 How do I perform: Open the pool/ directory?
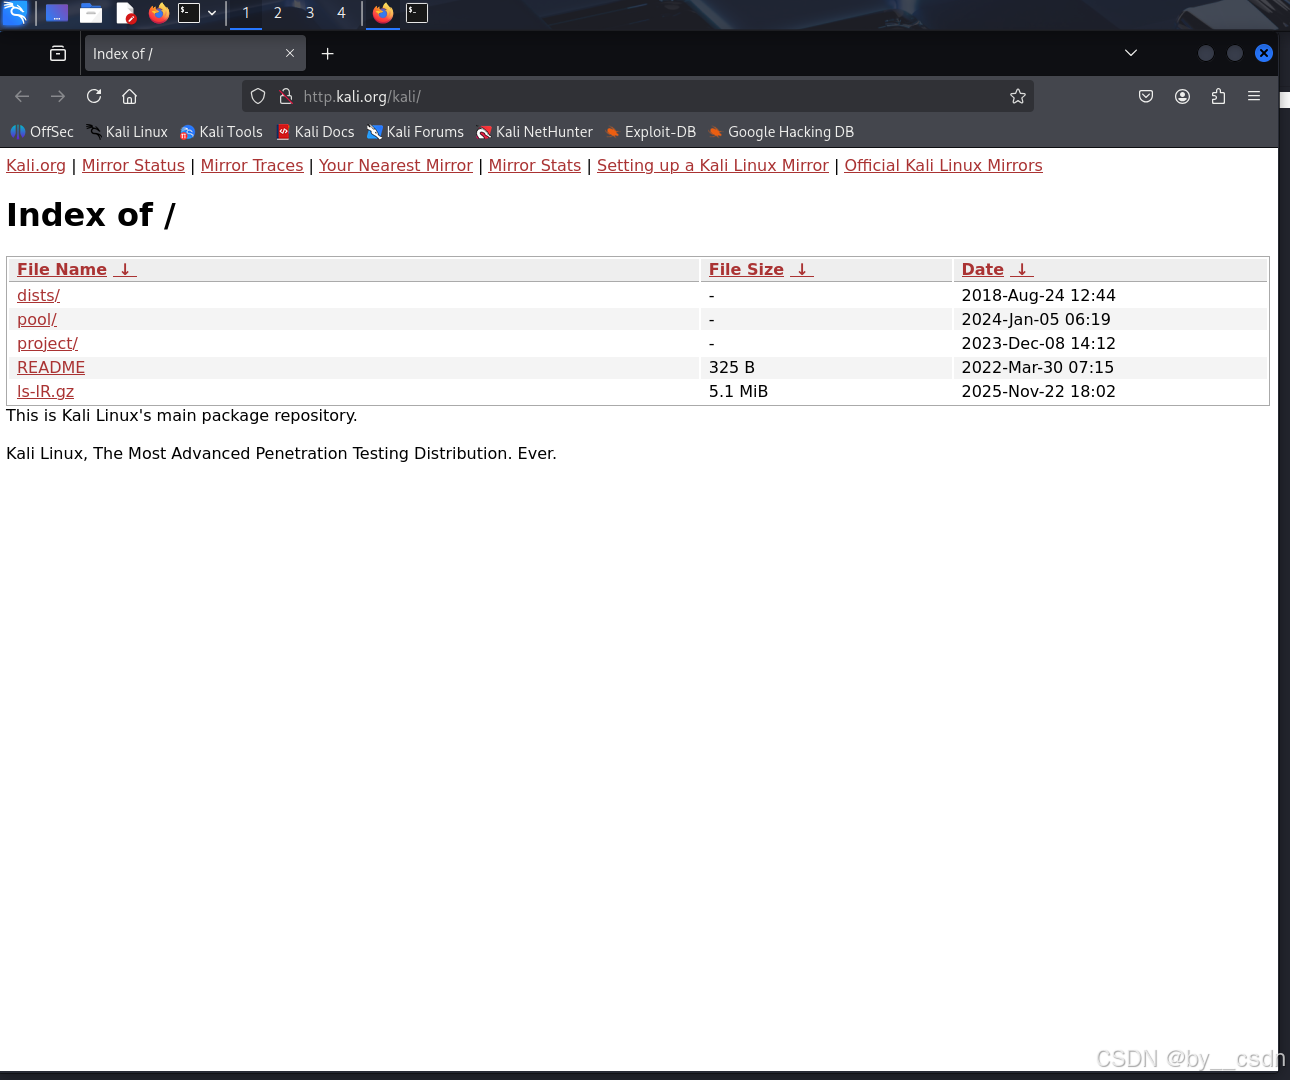click(37, 319)
